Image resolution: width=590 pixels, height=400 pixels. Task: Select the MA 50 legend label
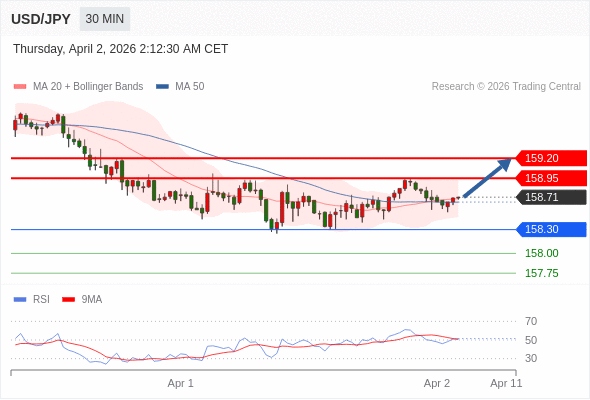190,87
